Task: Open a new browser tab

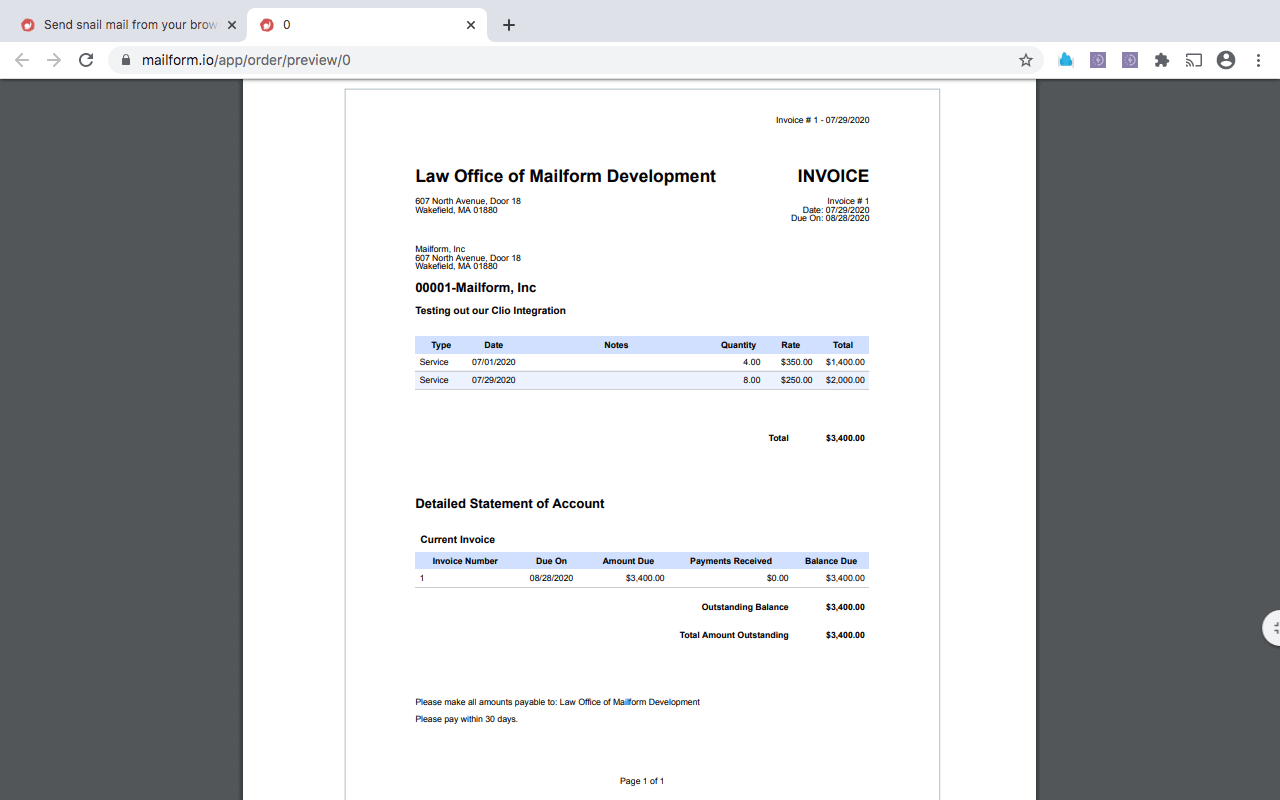Action: [509, 25]
